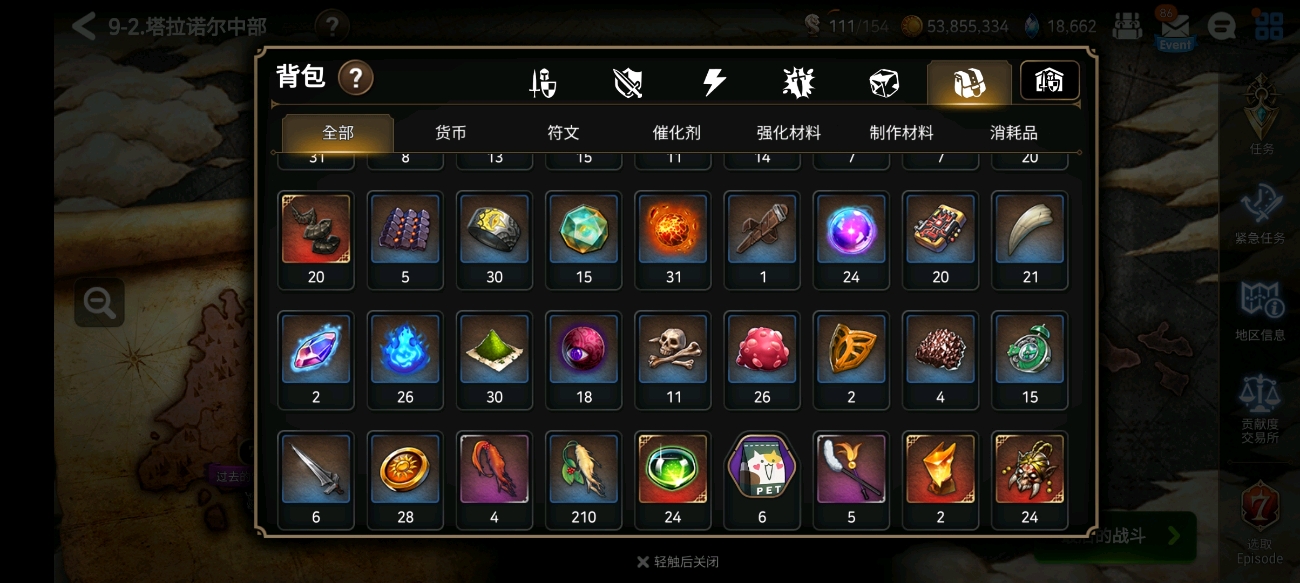1300x583 pixels.
Task: Select the 消耗品 tab
Action: (x=1014, y=132)
